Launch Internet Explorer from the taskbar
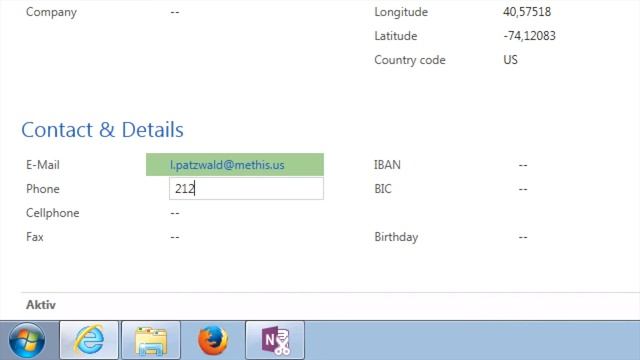 89,340
